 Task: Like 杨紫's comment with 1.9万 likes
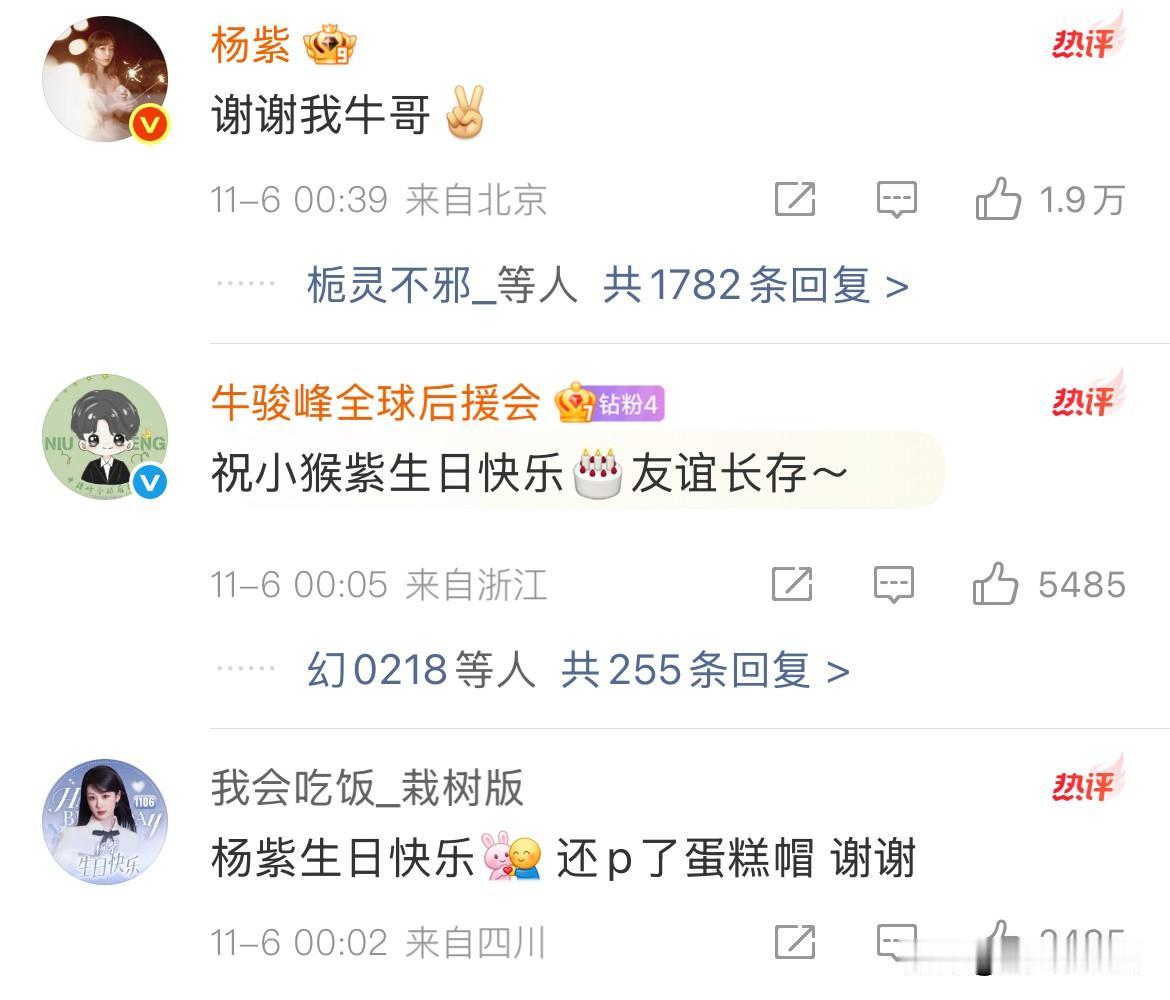click(x=998, y=199)
